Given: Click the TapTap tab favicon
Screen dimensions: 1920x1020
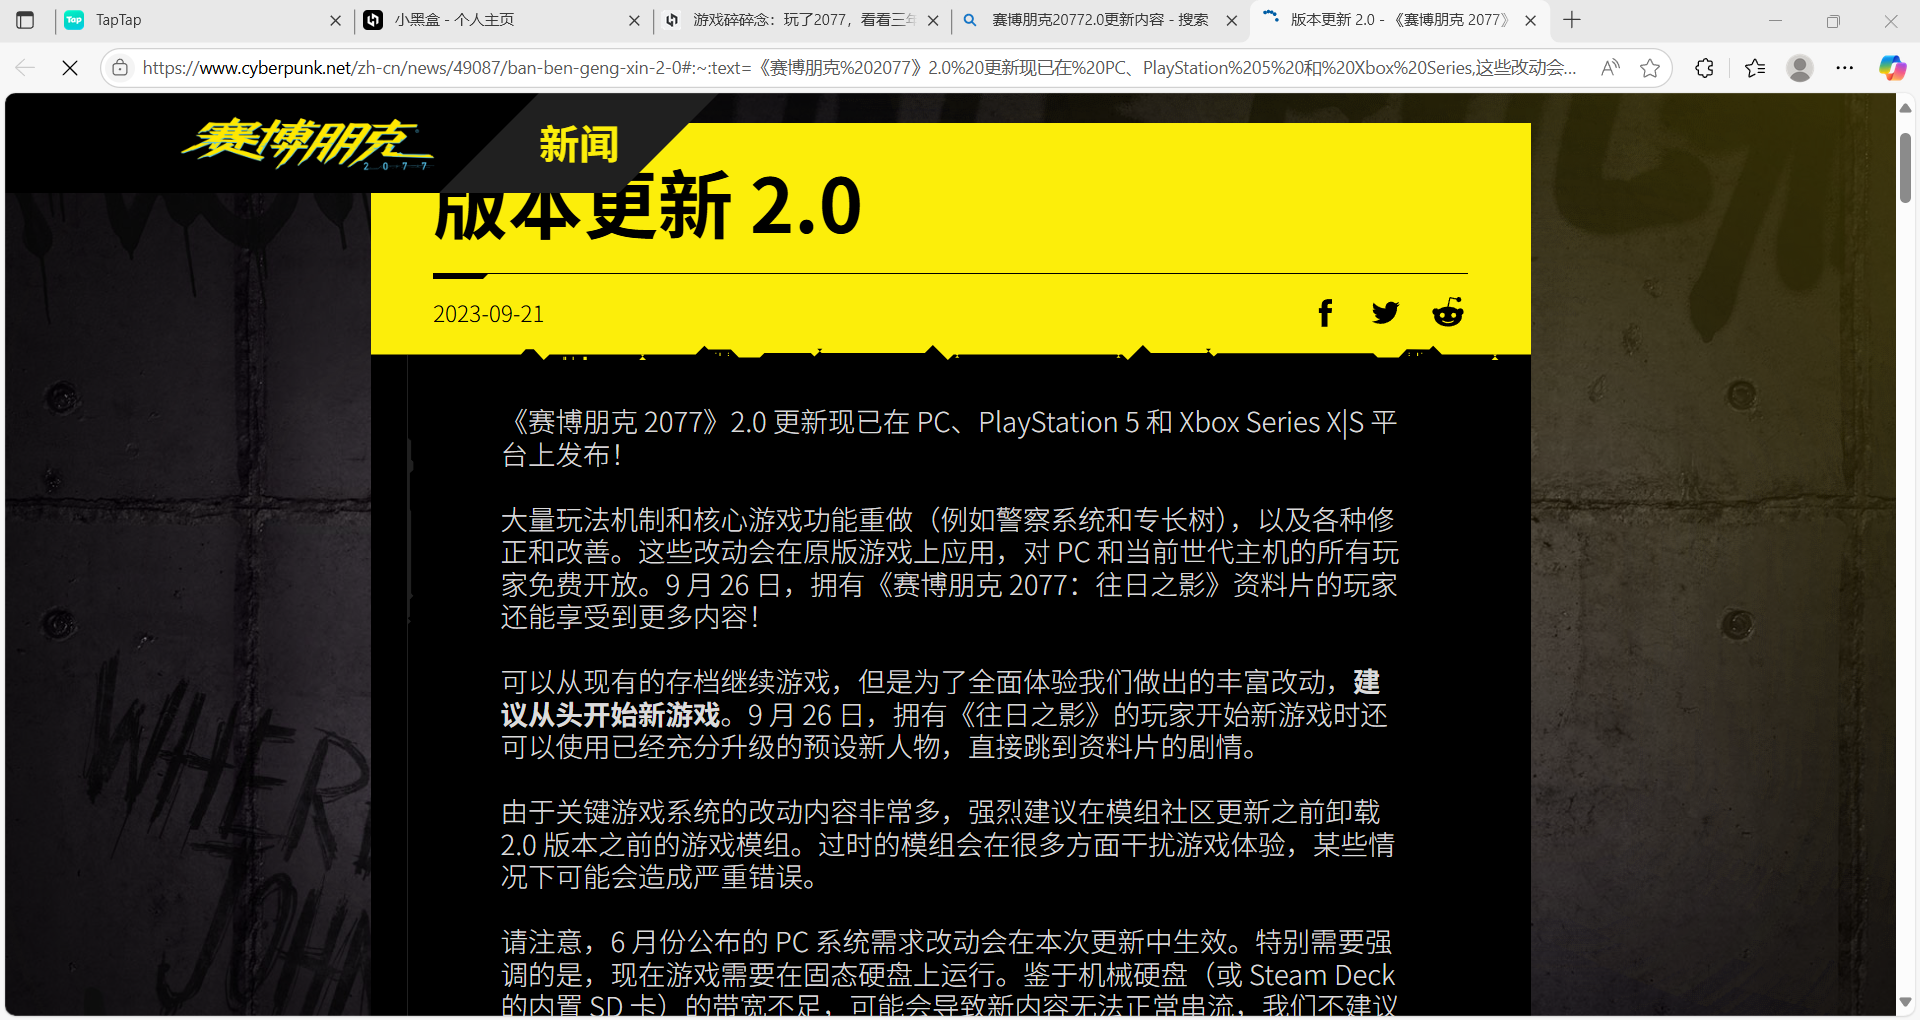Looking at the screenshot, I should [x=74, y=20].
